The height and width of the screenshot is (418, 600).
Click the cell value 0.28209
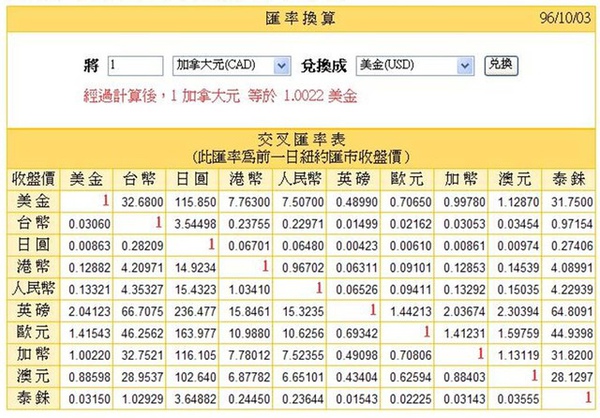(142, 246)
